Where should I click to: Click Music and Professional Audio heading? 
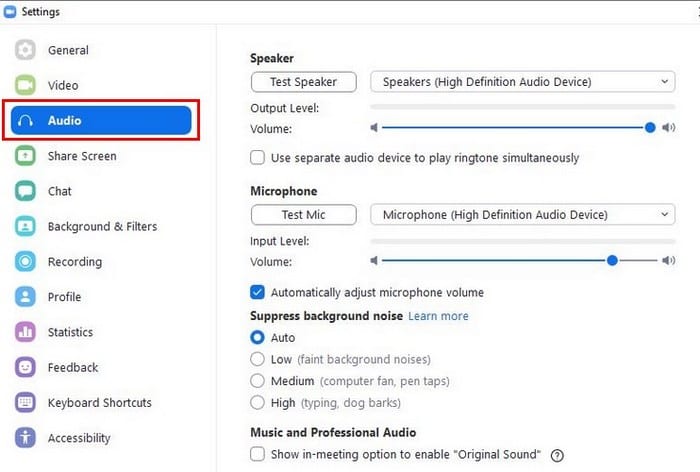point(333,432)
